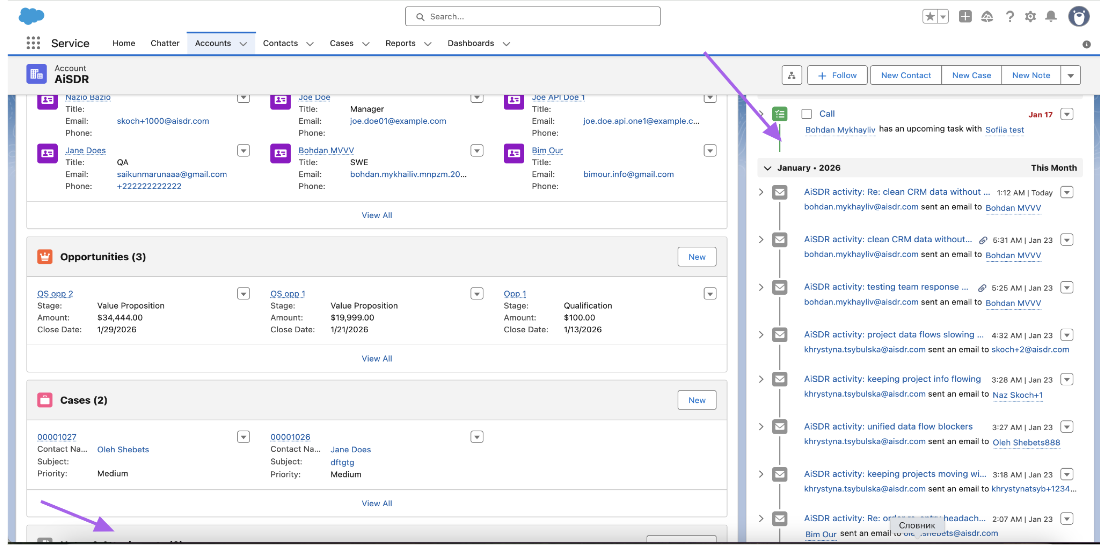Open AiSDR activity: keeping project info flowing
Image resolution: width=1100 pixels, height=546 pixels.
(x=892, y=379)
